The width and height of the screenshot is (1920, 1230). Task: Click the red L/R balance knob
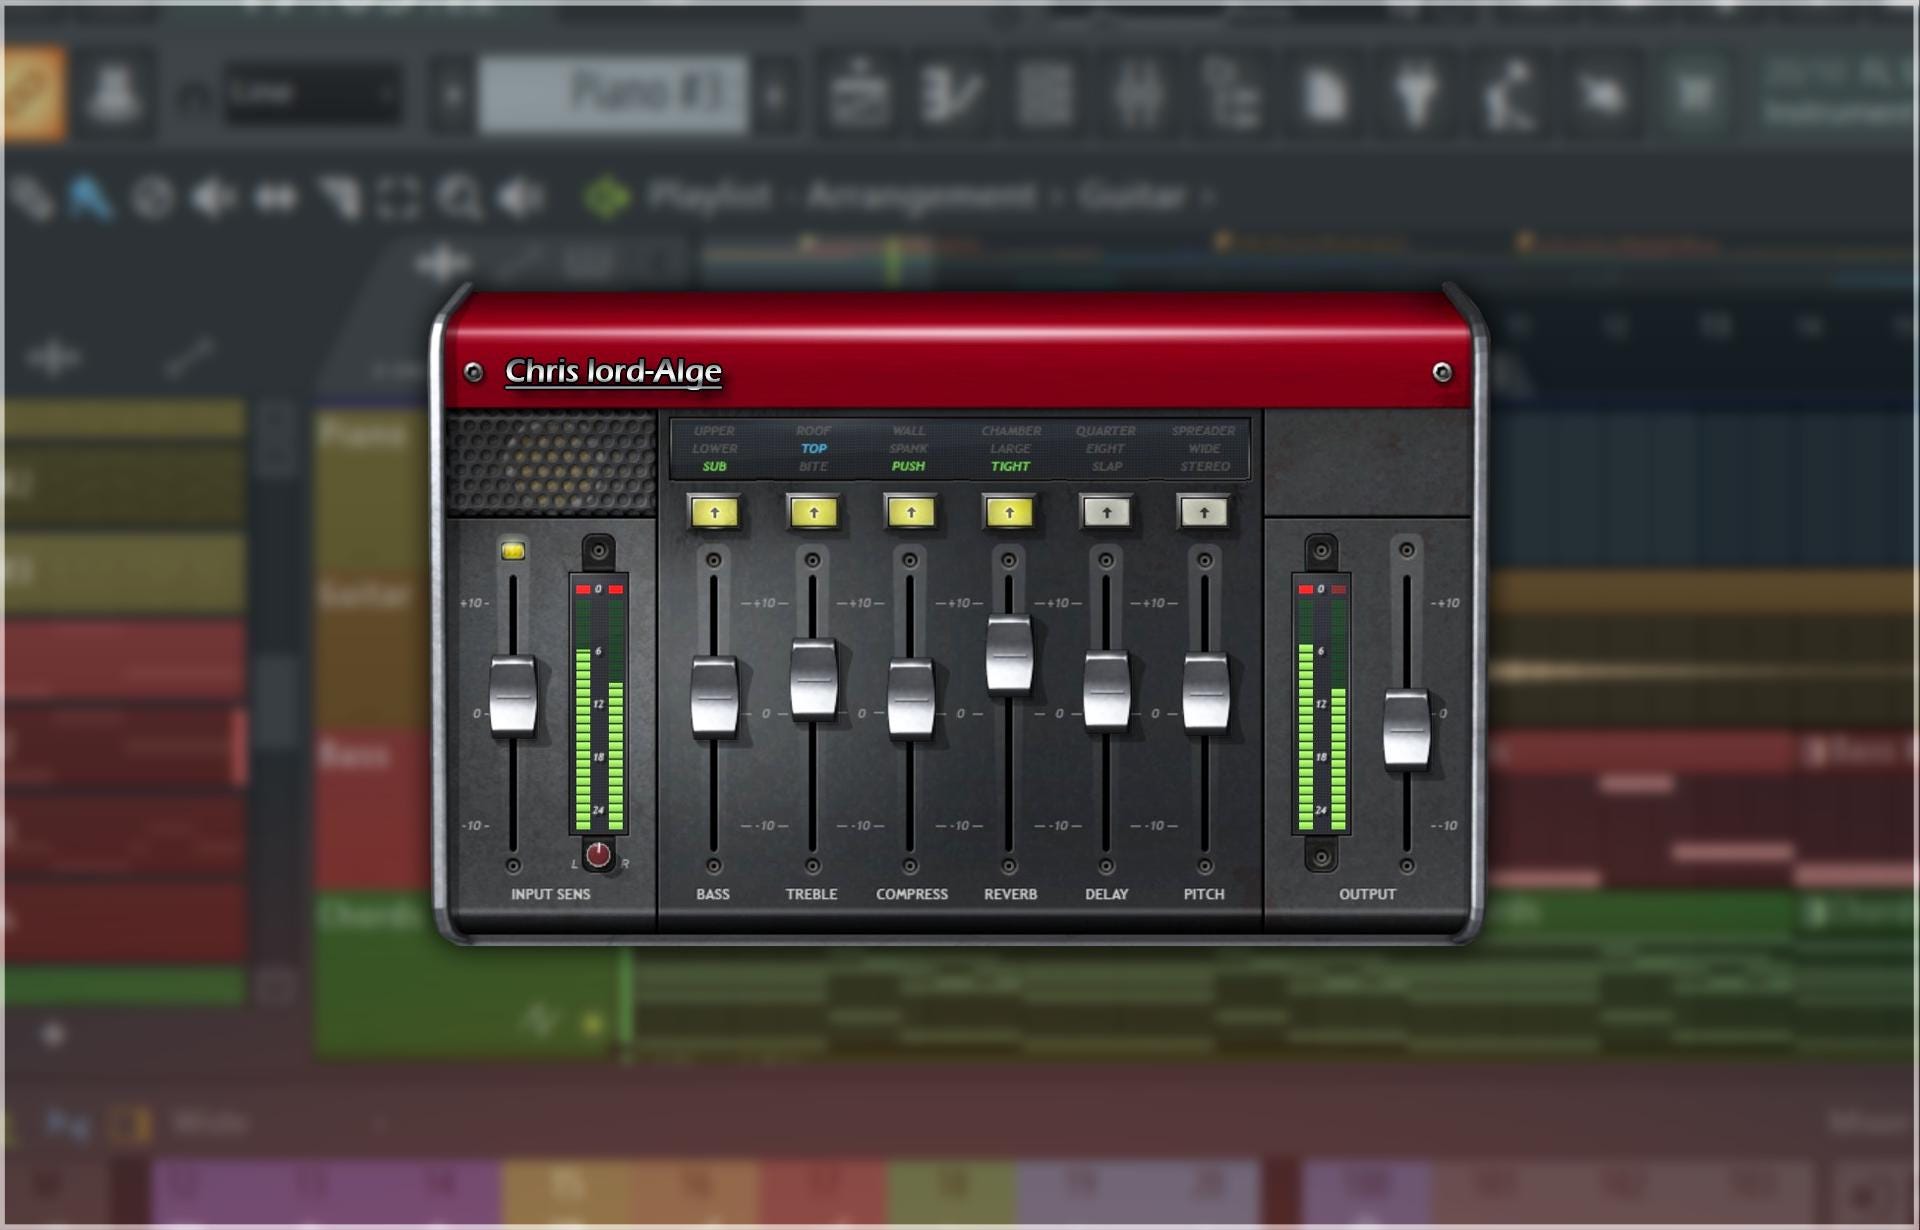tap(598, 855)
